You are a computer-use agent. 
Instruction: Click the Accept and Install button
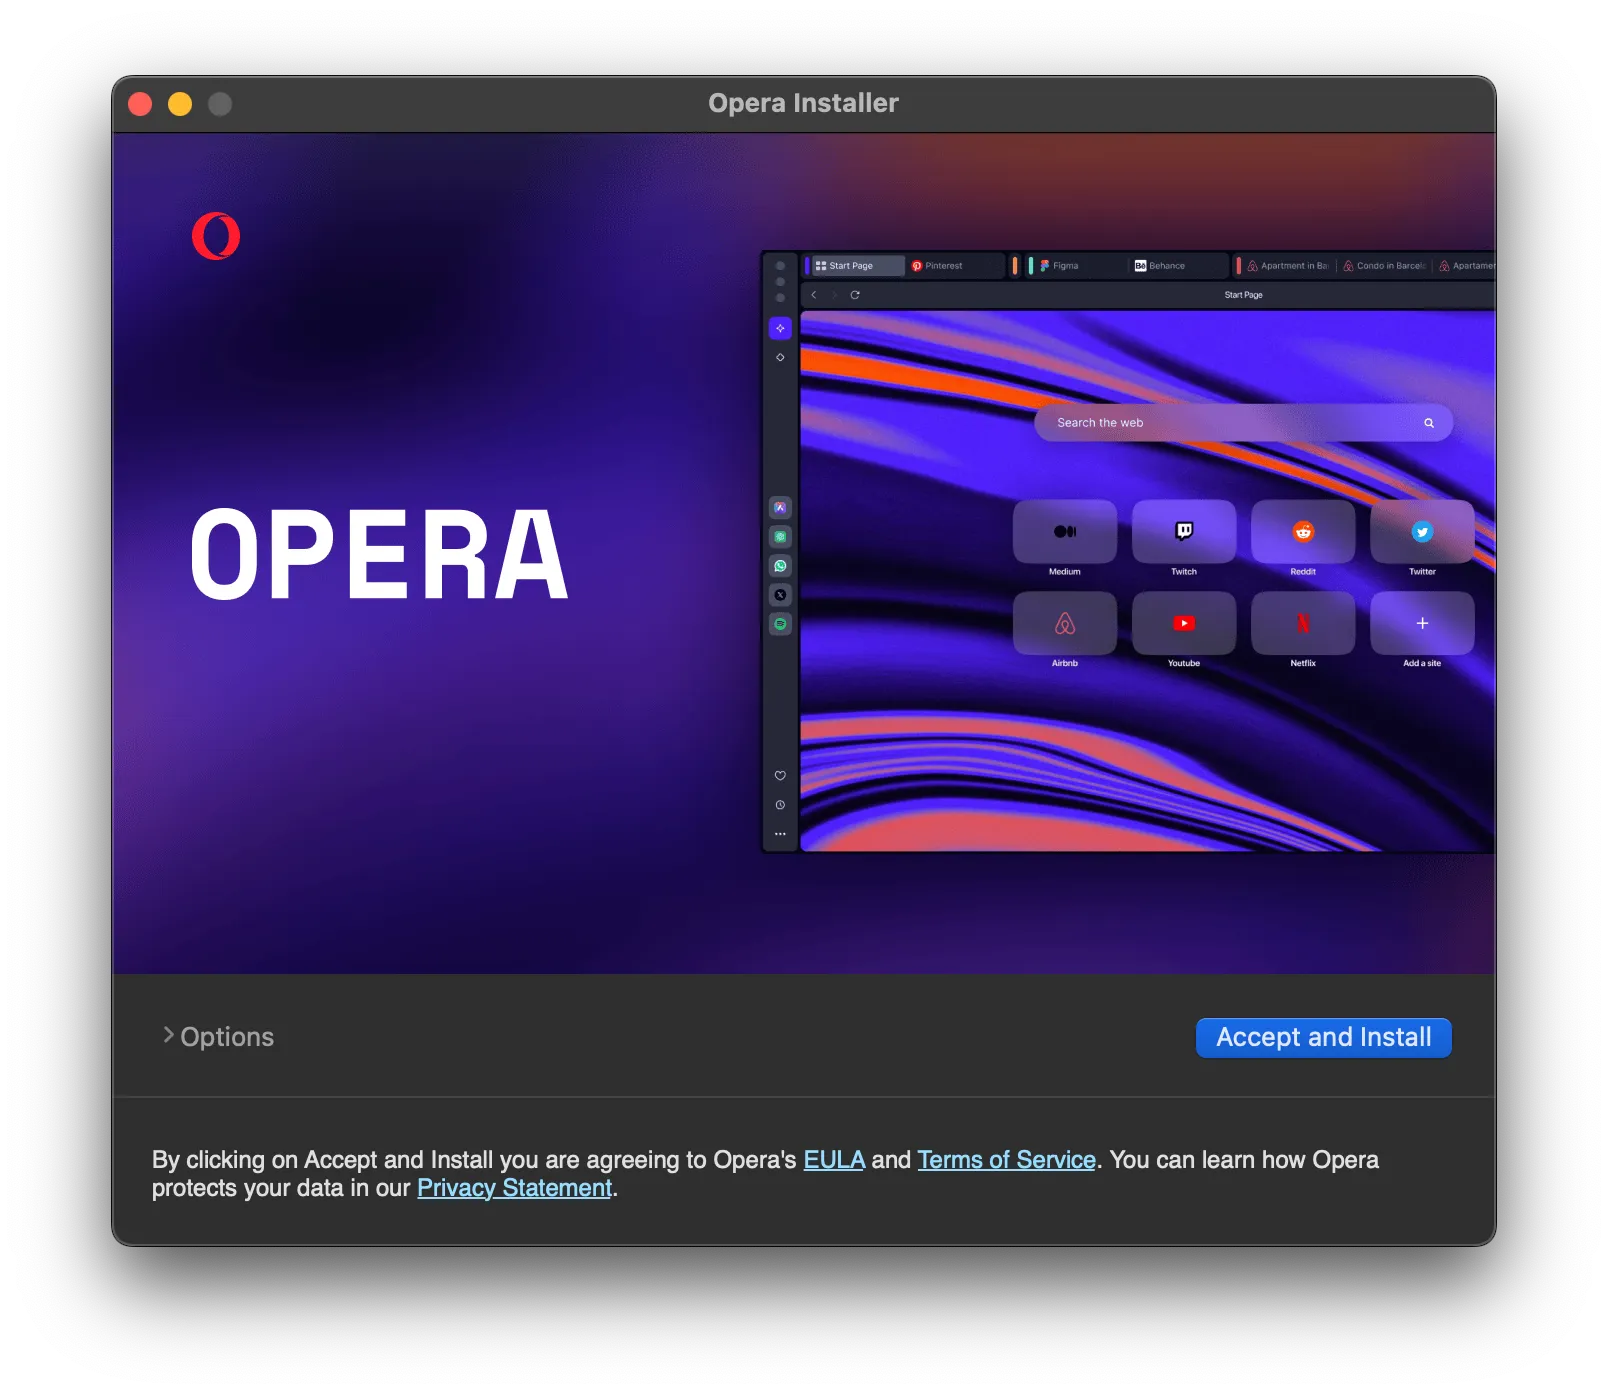tap(1323, 1037)
